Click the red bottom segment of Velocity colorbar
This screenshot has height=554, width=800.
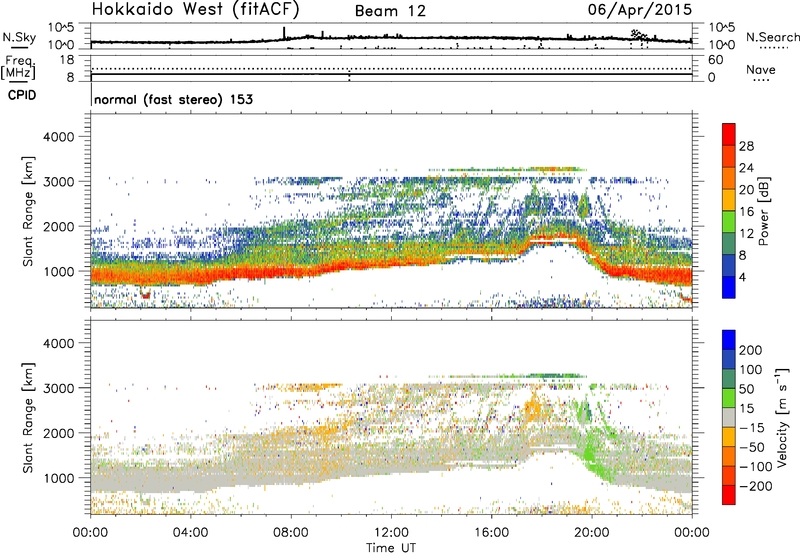click(x=729, y=495)
